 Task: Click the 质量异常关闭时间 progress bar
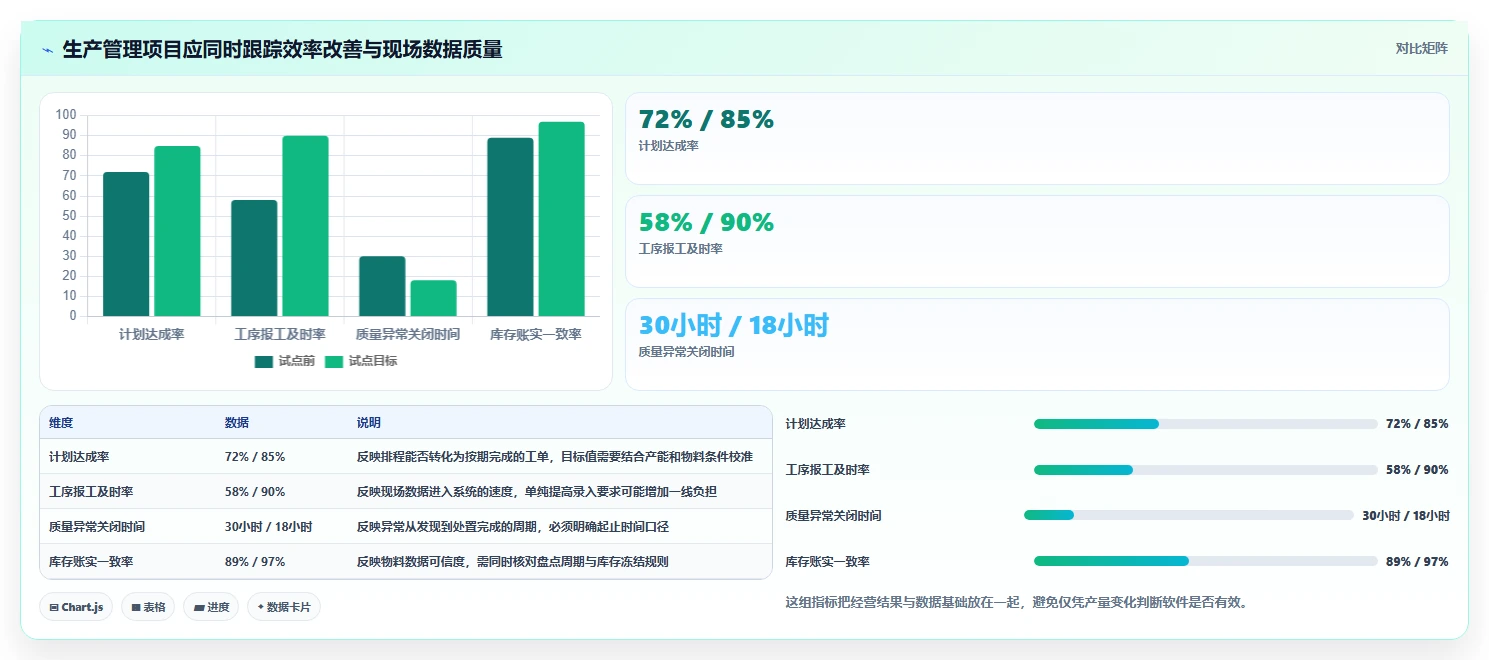coord(1188,516)
